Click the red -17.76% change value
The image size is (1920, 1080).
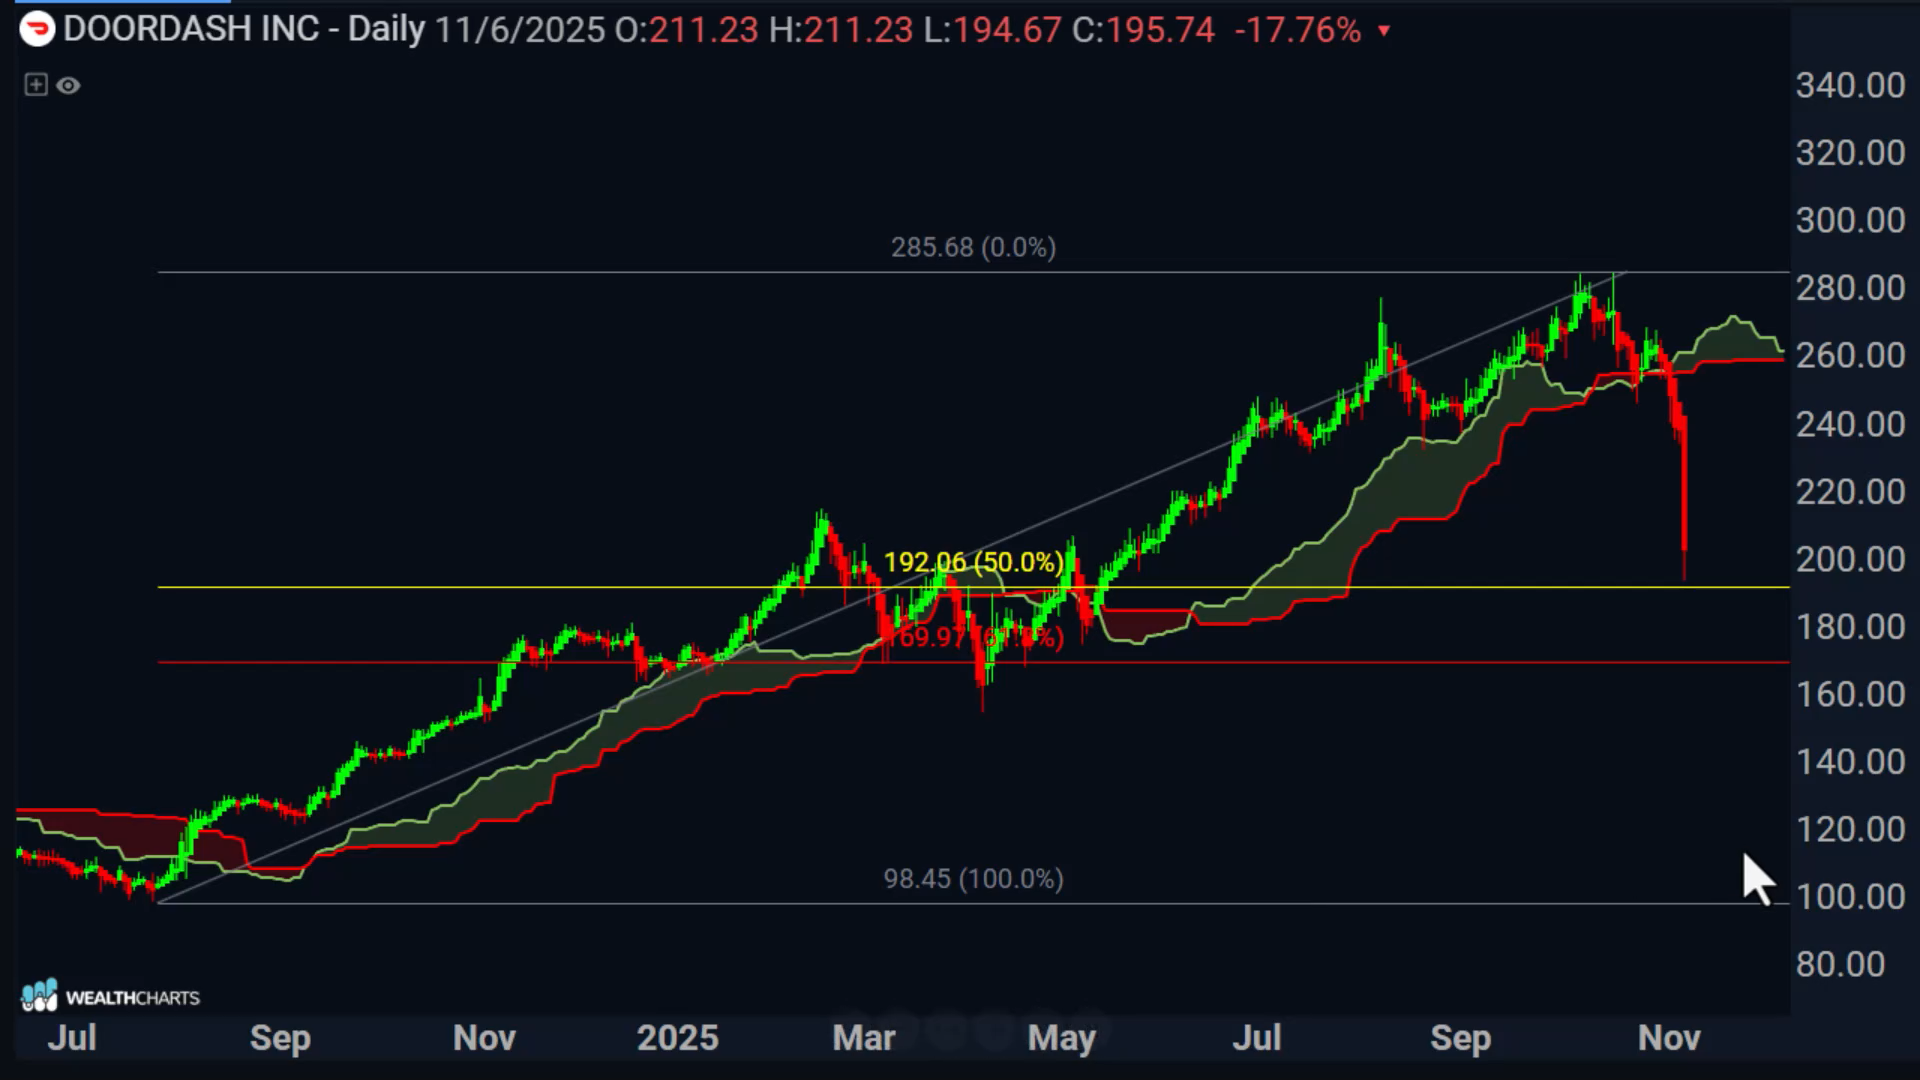coord(1297,30)
